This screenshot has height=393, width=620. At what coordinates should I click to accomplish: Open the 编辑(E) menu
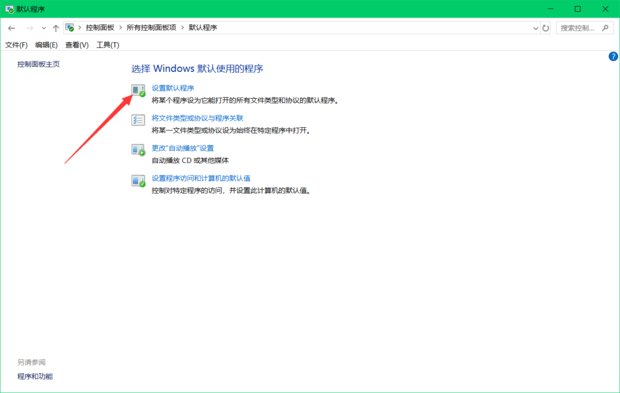46,45
